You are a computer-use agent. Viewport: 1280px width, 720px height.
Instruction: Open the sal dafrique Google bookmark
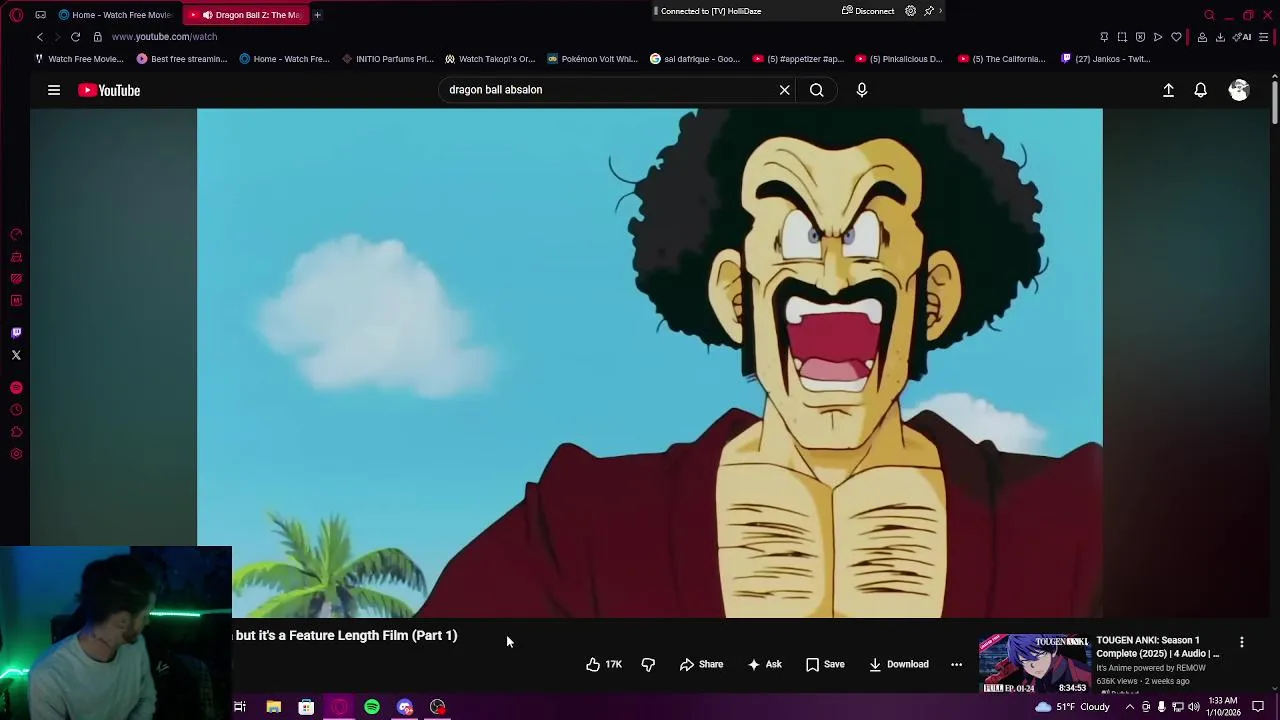click(x=695, y=59)
